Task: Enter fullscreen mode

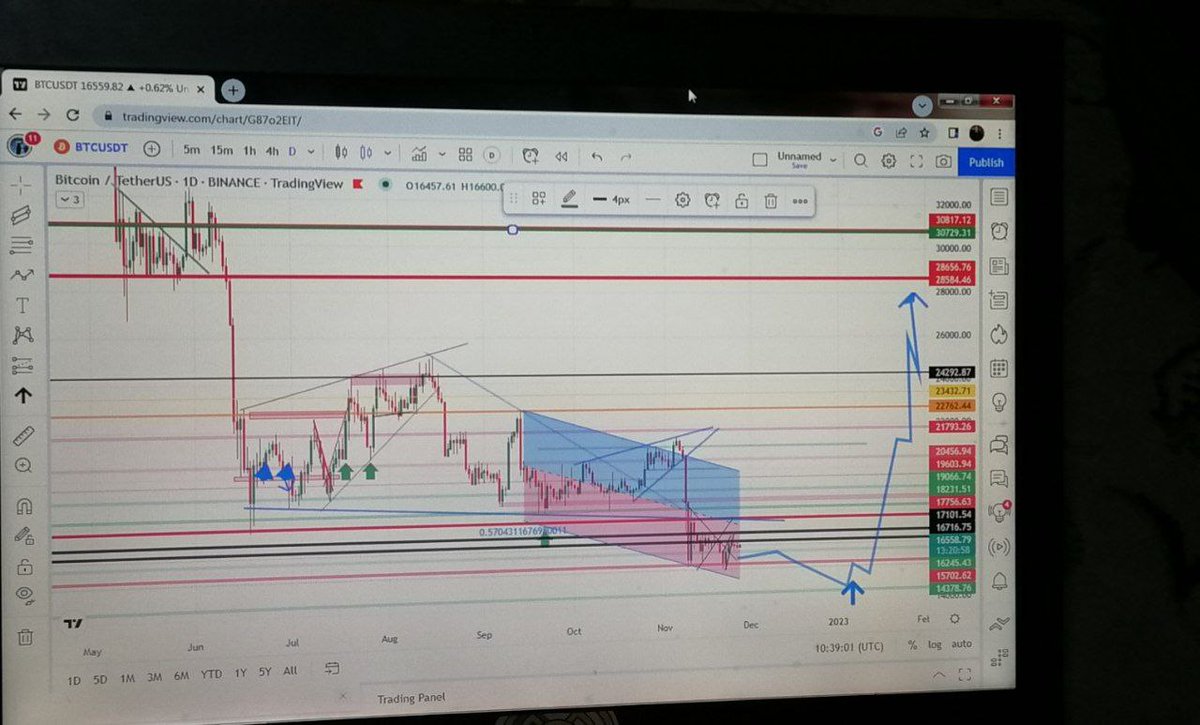Action: click(x=916, y=161)
